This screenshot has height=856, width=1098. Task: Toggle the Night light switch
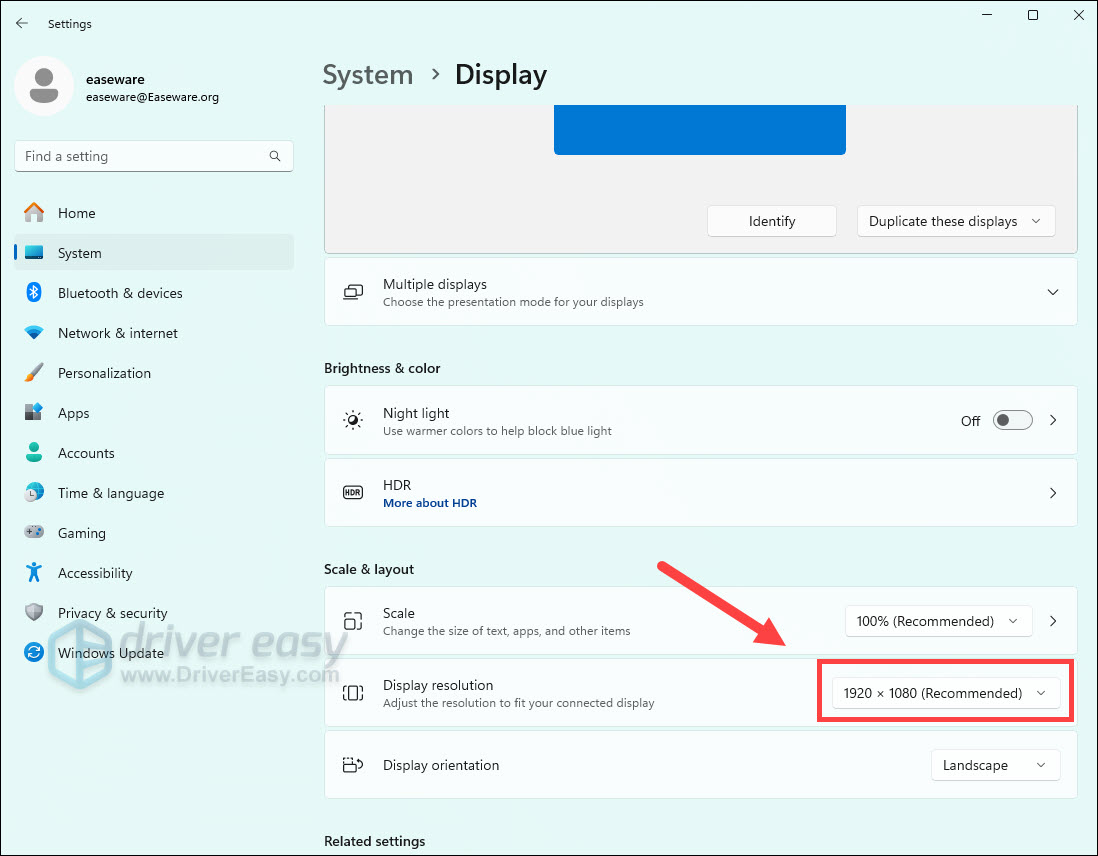click(1012, 421)
